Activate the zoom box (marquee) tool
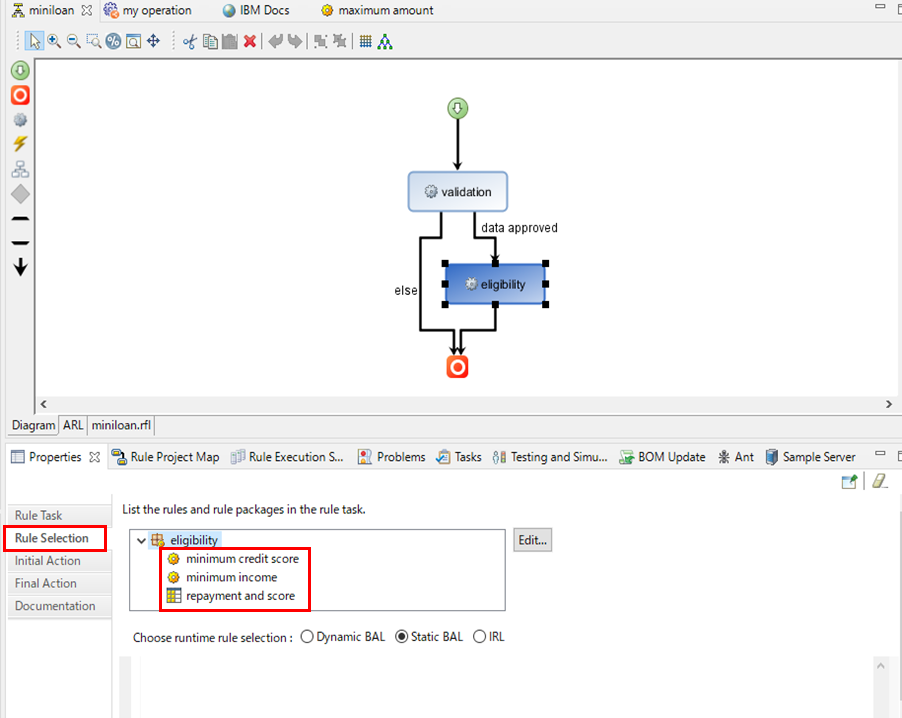 (94, 41)
